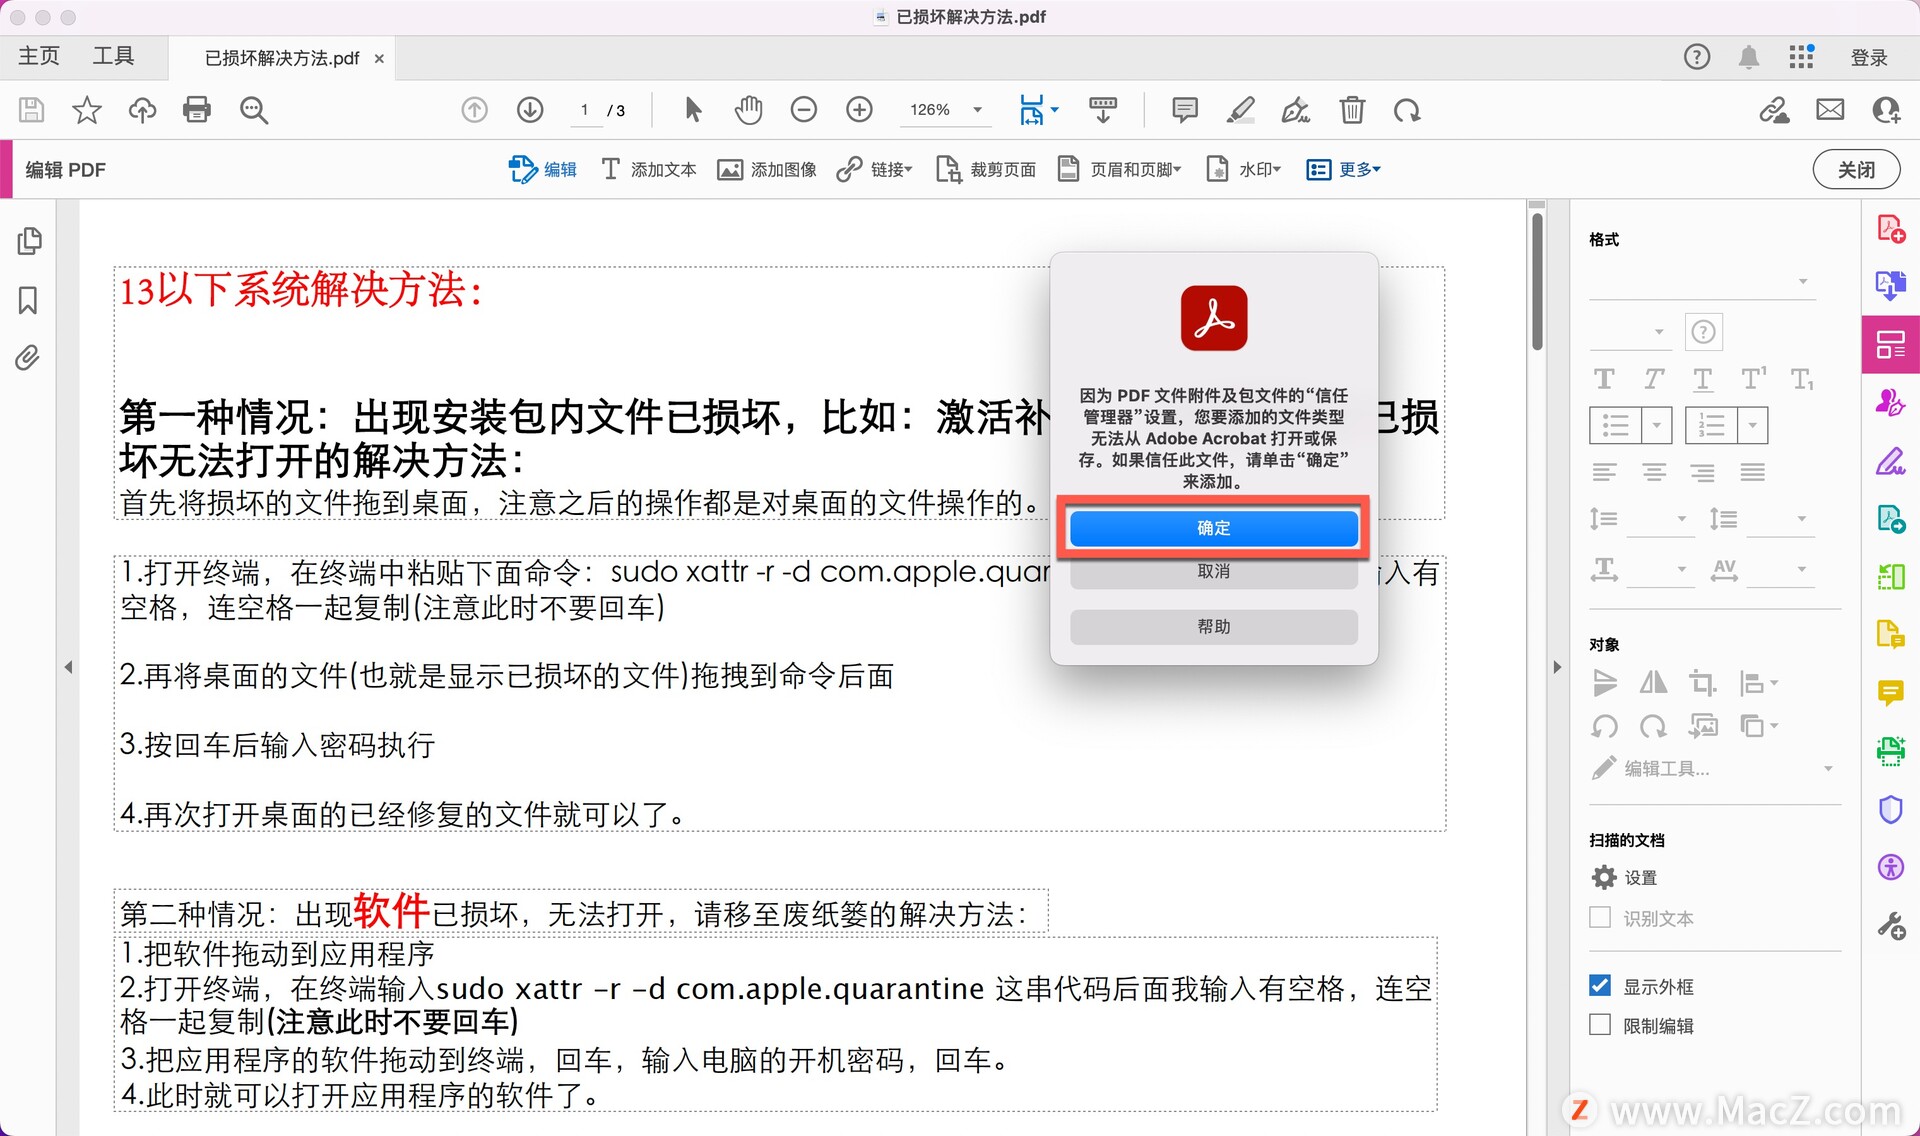Enable the 限制编辑 checkbox
This screenshot has width=1920, height=1136.
[x=1600, y=1024]
